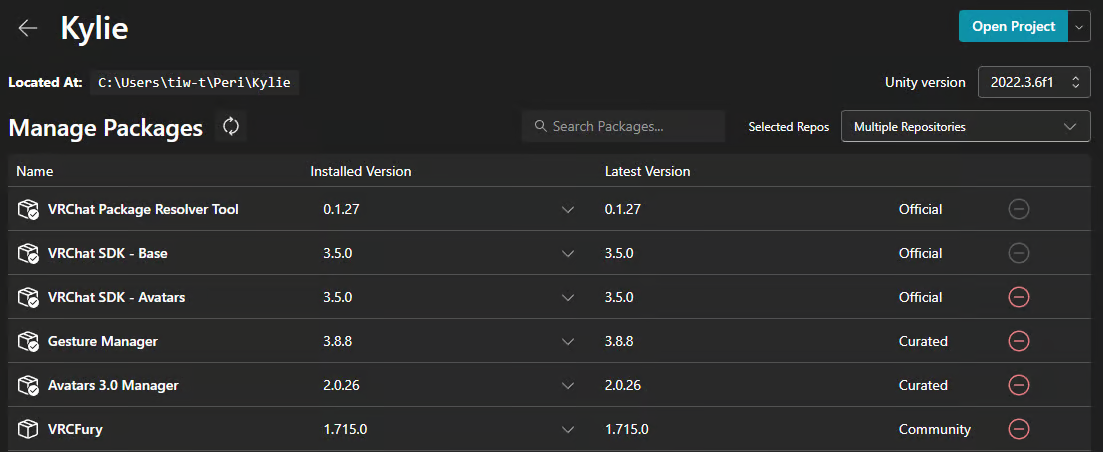
Task: Open version dropdown for Gesture Manager
Action: click(568, 342)
